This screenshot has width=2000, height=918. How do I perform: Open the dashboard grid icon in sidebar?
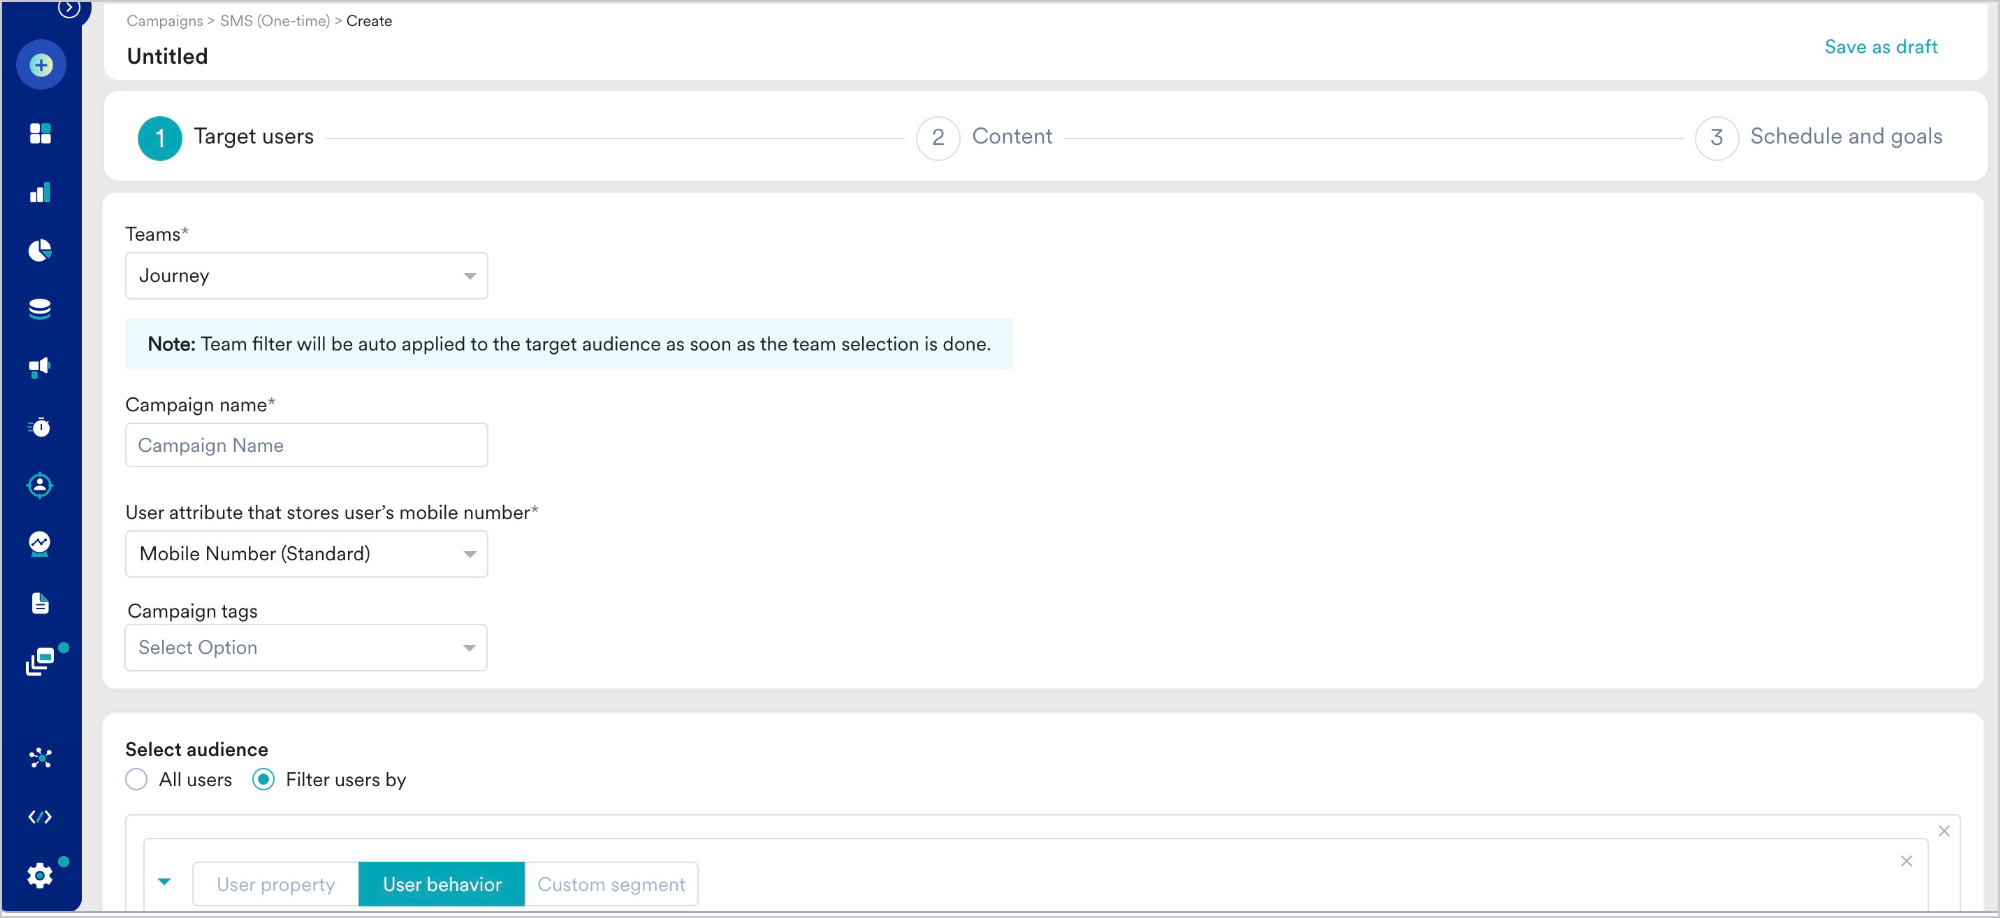(x=40, y=134)
